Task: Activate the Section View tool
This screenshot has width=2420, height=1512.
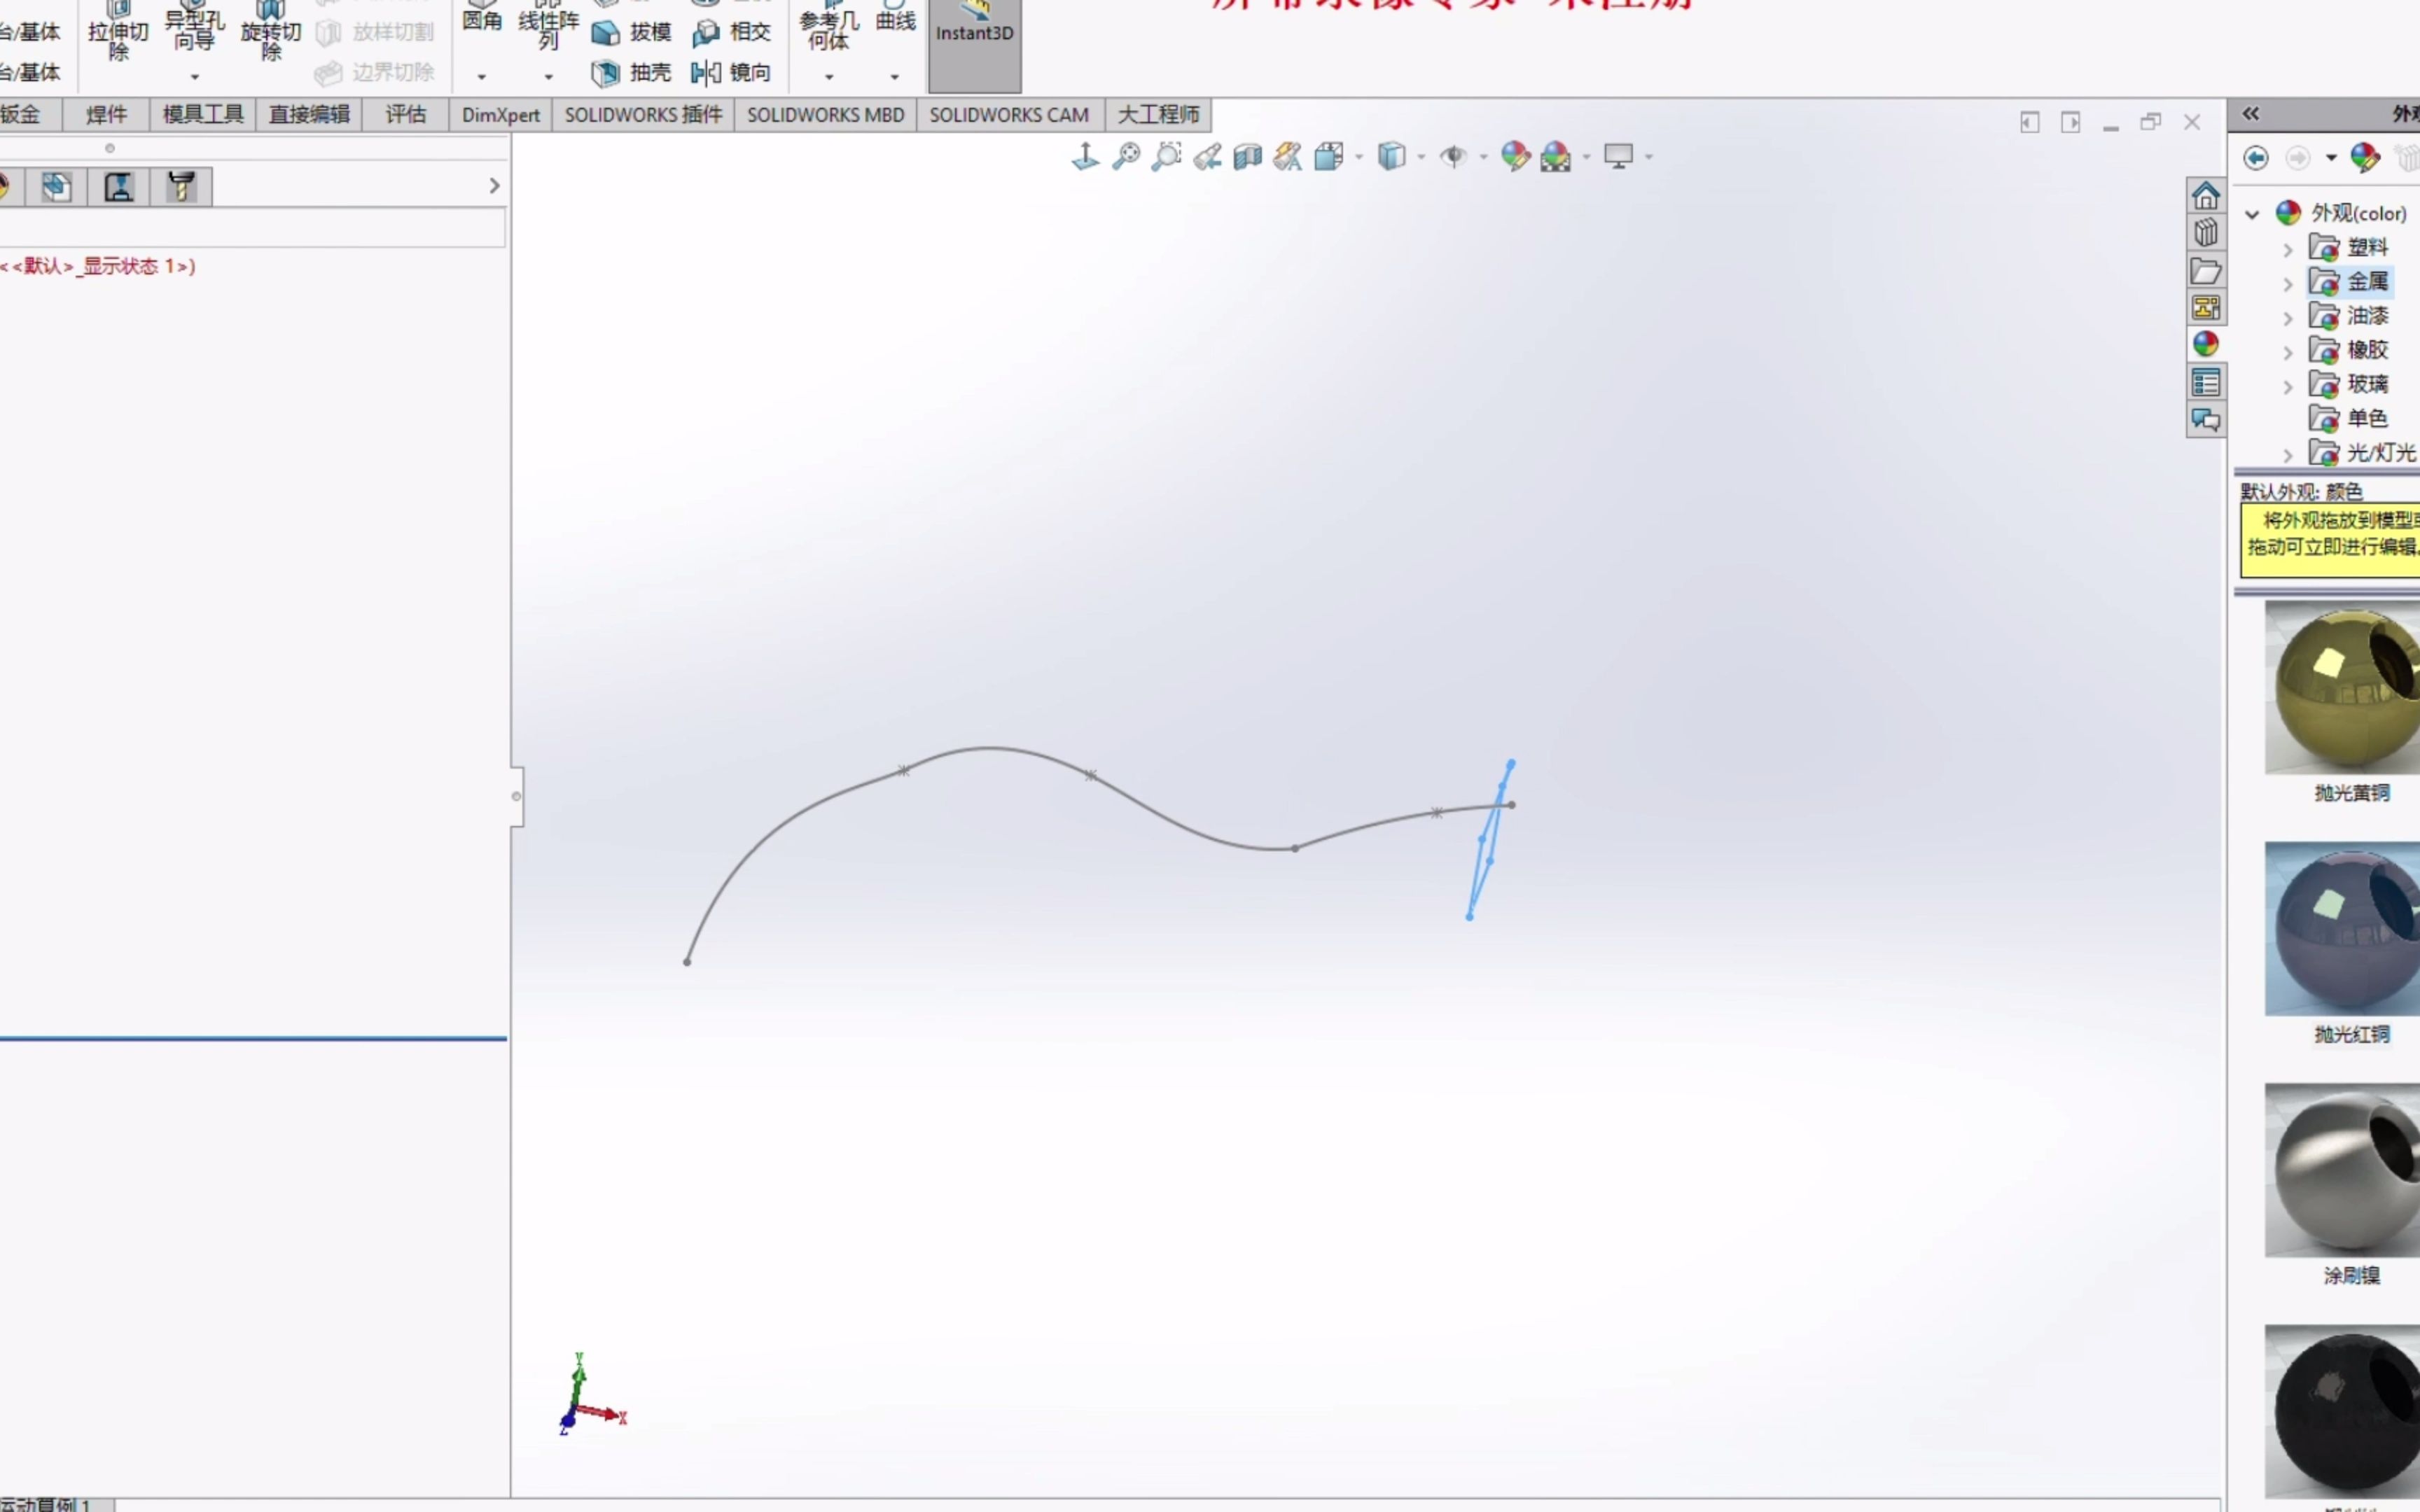Action: point(1247,156)
